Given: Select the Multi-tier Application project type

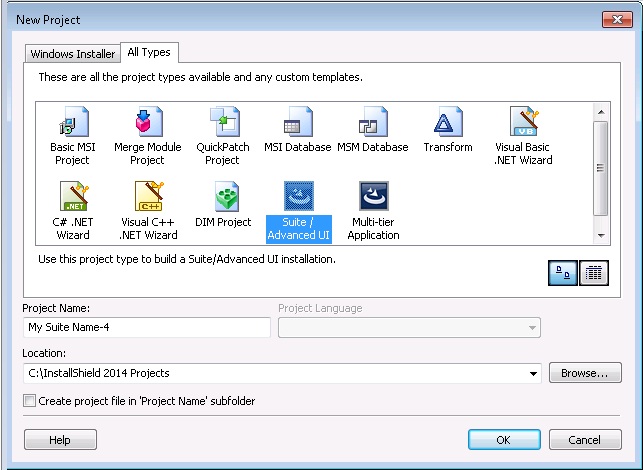Looking at the screenshot, I should (x=373, y=198).
